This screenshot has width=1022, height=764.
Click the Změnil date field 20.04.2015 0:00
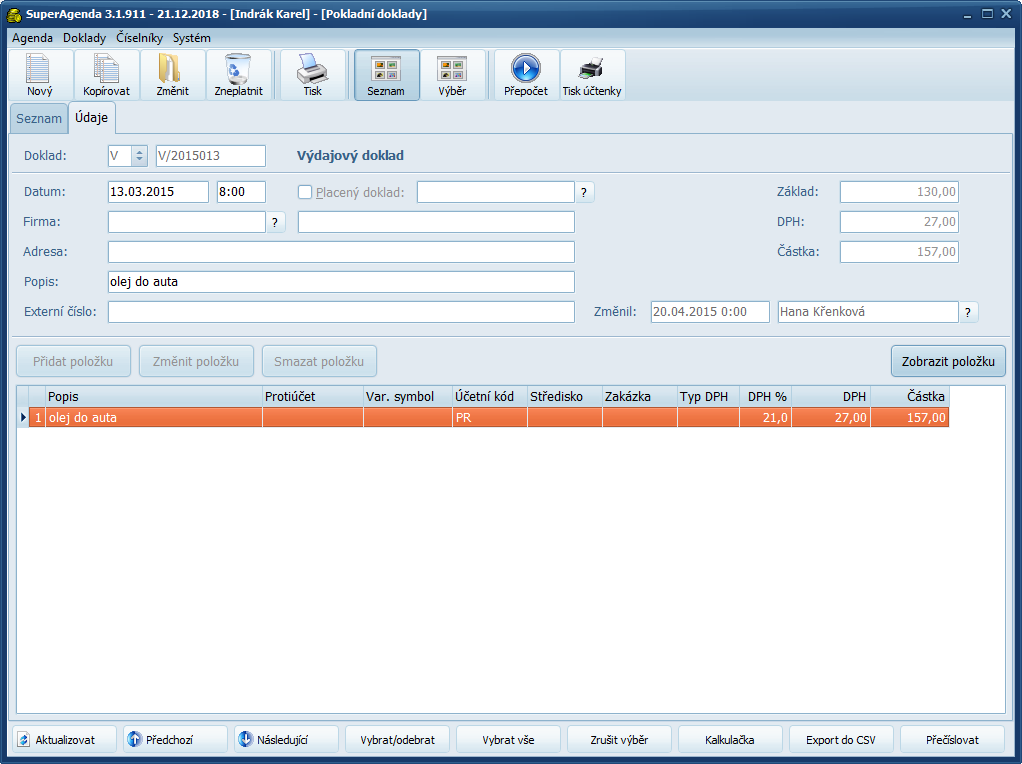click(x=710, y=312)
